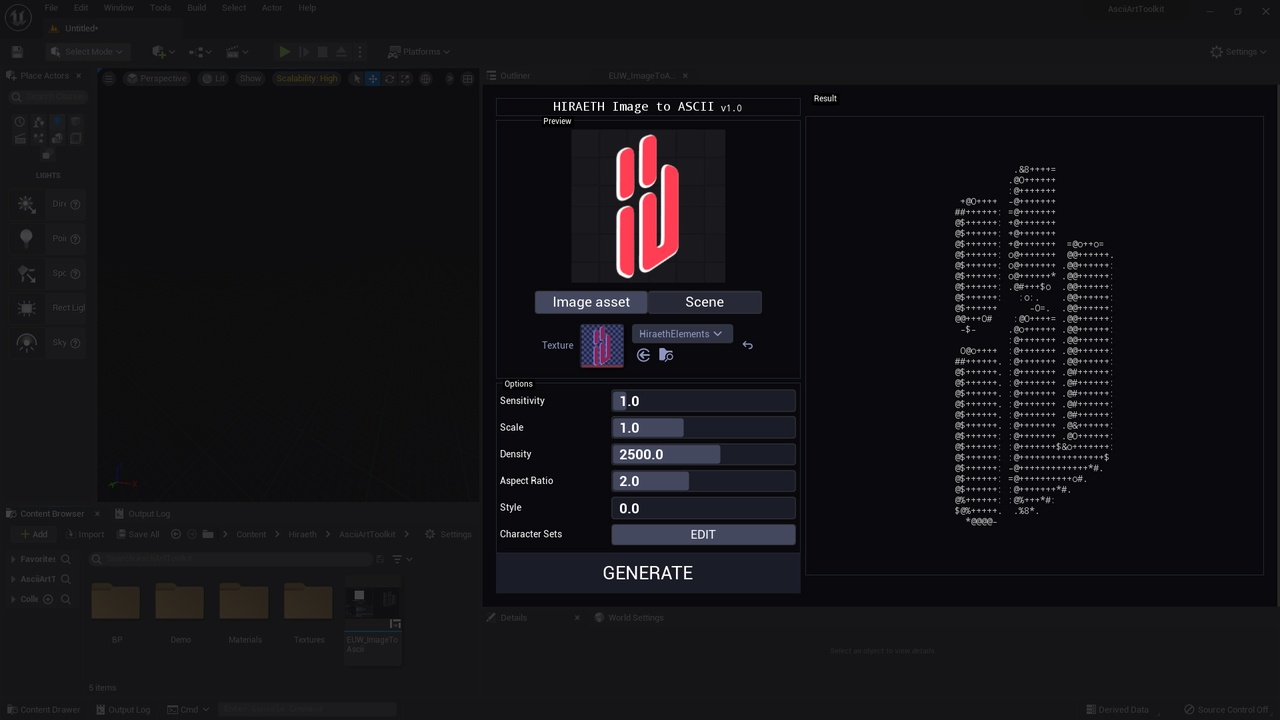
Task: Open the top-right Settings dropdown
Action: pyautogui.click(x=1238, y=52)
